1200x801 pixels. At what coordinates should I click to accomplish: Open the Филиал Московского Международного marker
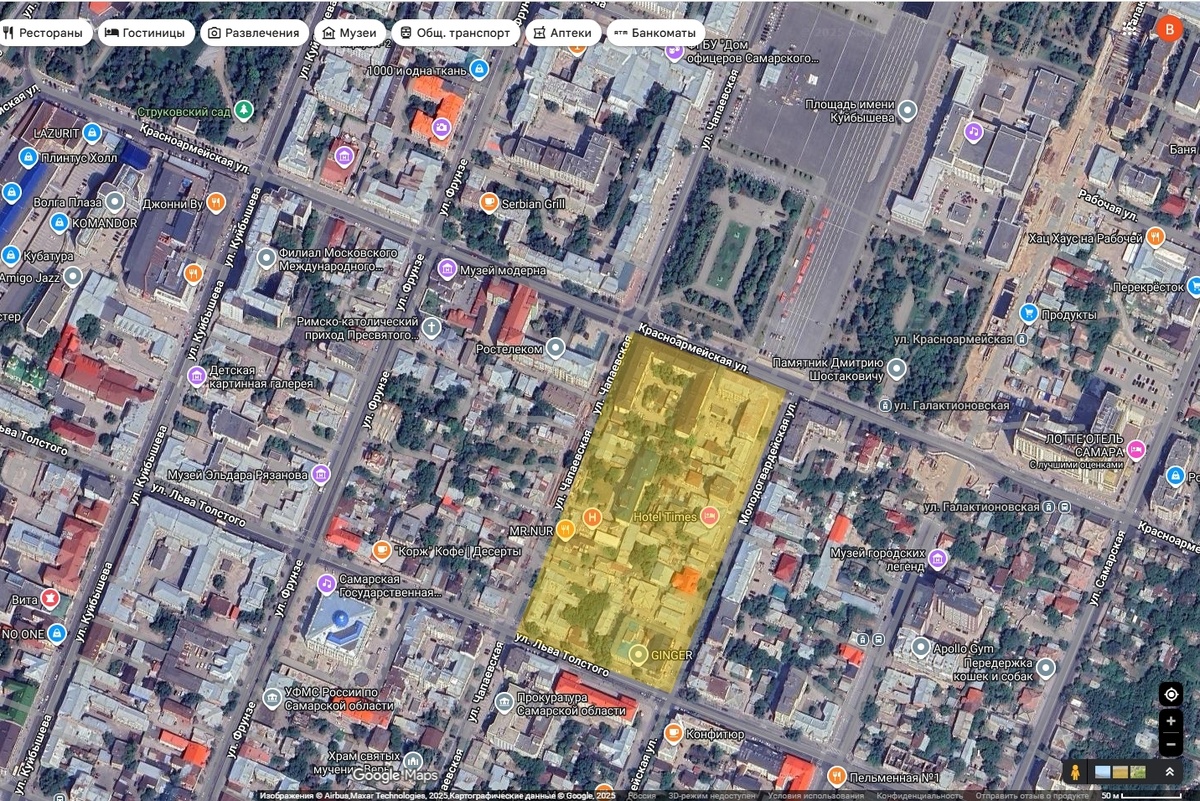(x=265, y=260)
